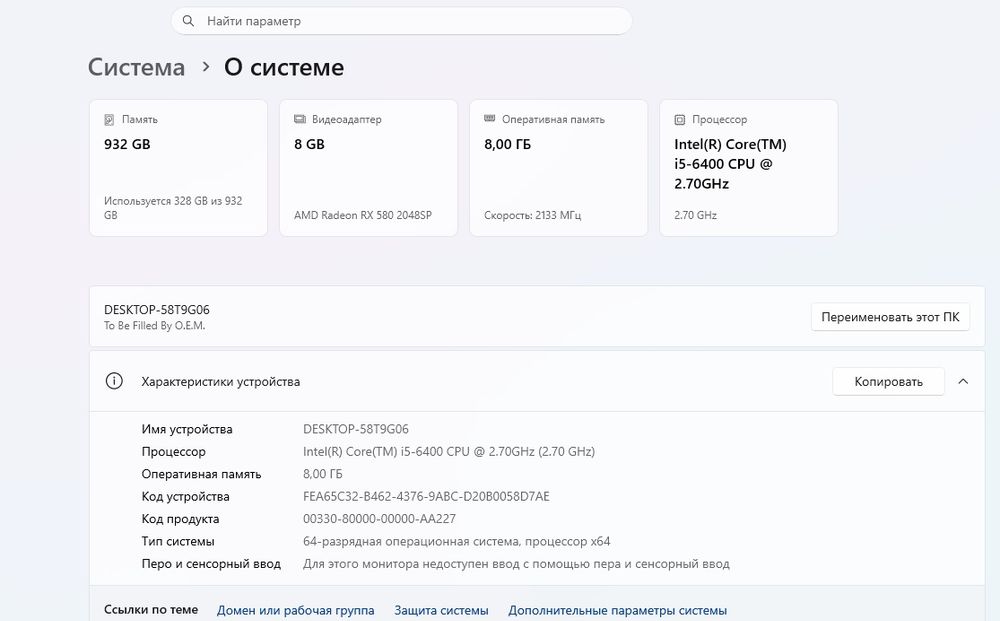
Task: Click the storage icon on Память card
Action: point(109,119)
